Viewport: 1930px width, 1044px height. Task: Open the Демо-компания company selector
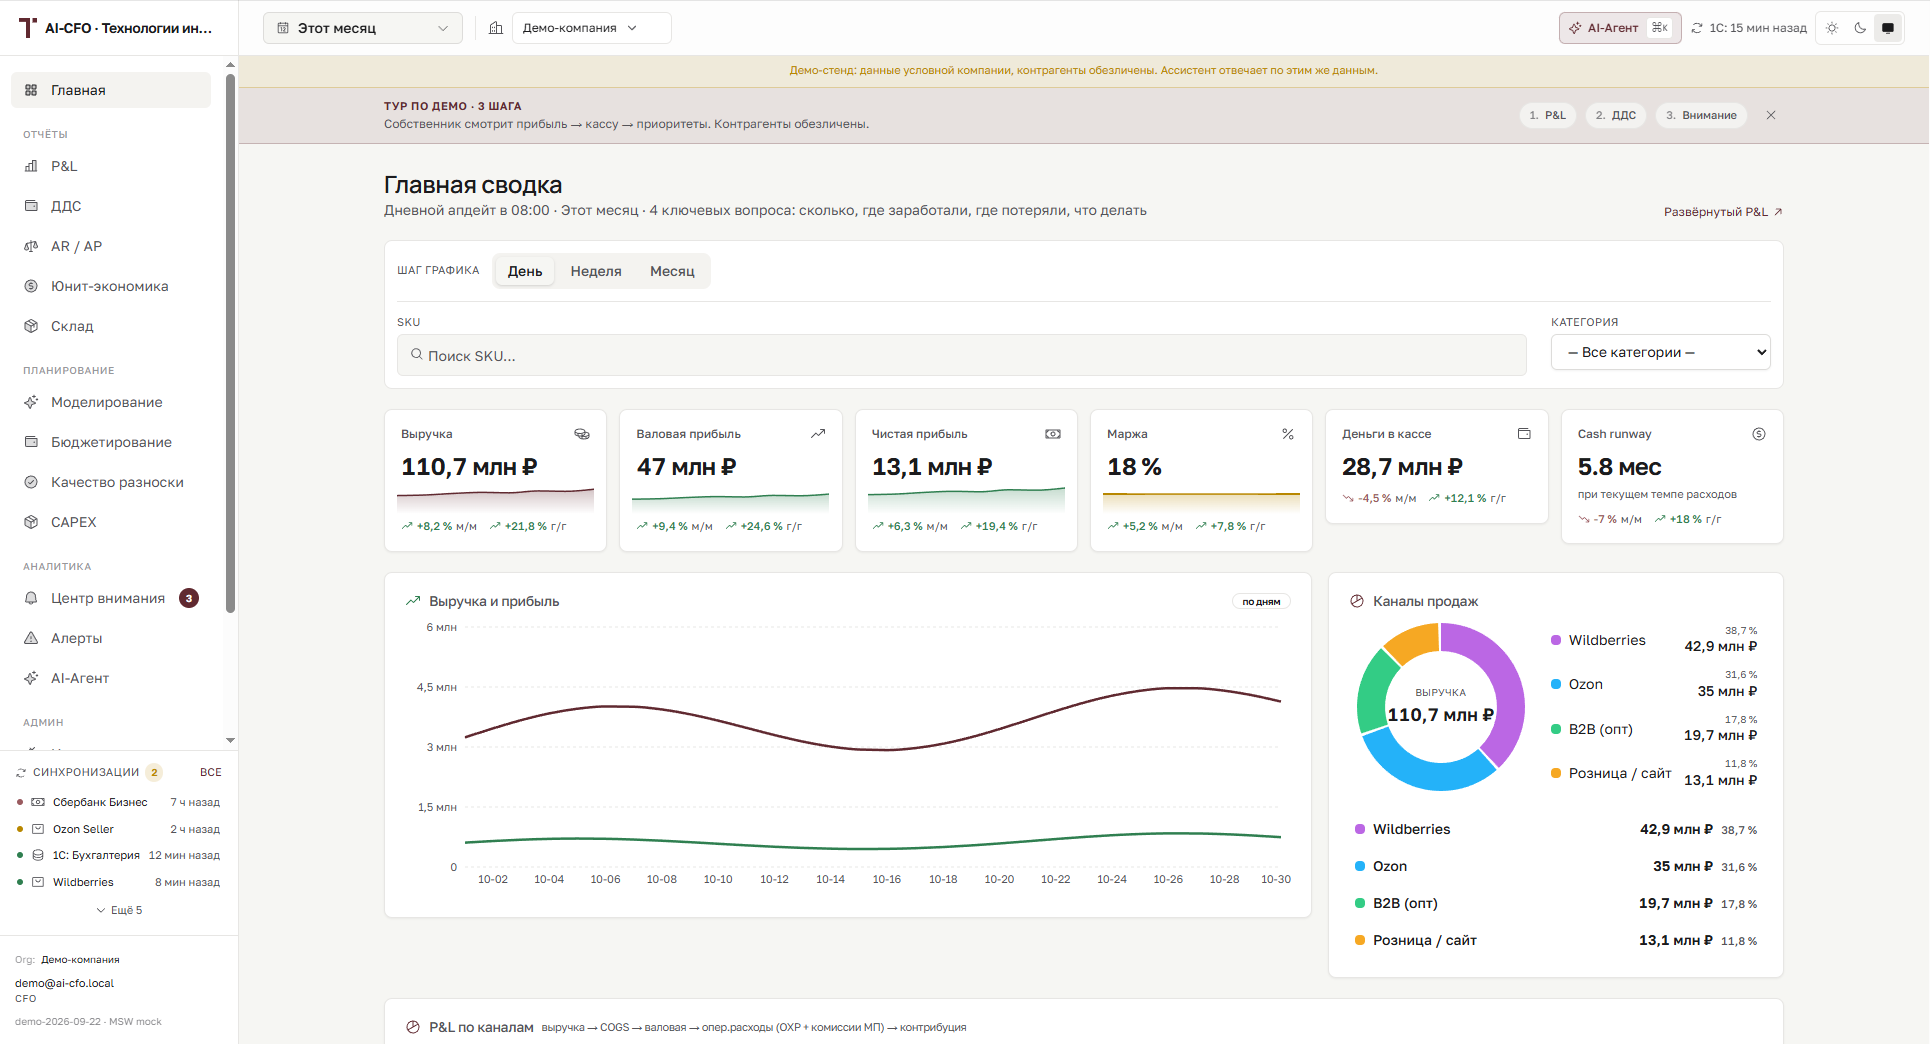(x=592, y=28)
